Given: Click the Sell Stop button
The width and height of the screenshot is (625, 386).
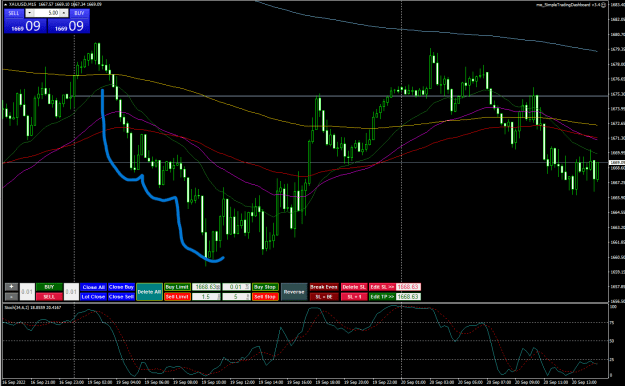Looking at the screenshot, I should point(265,297).
